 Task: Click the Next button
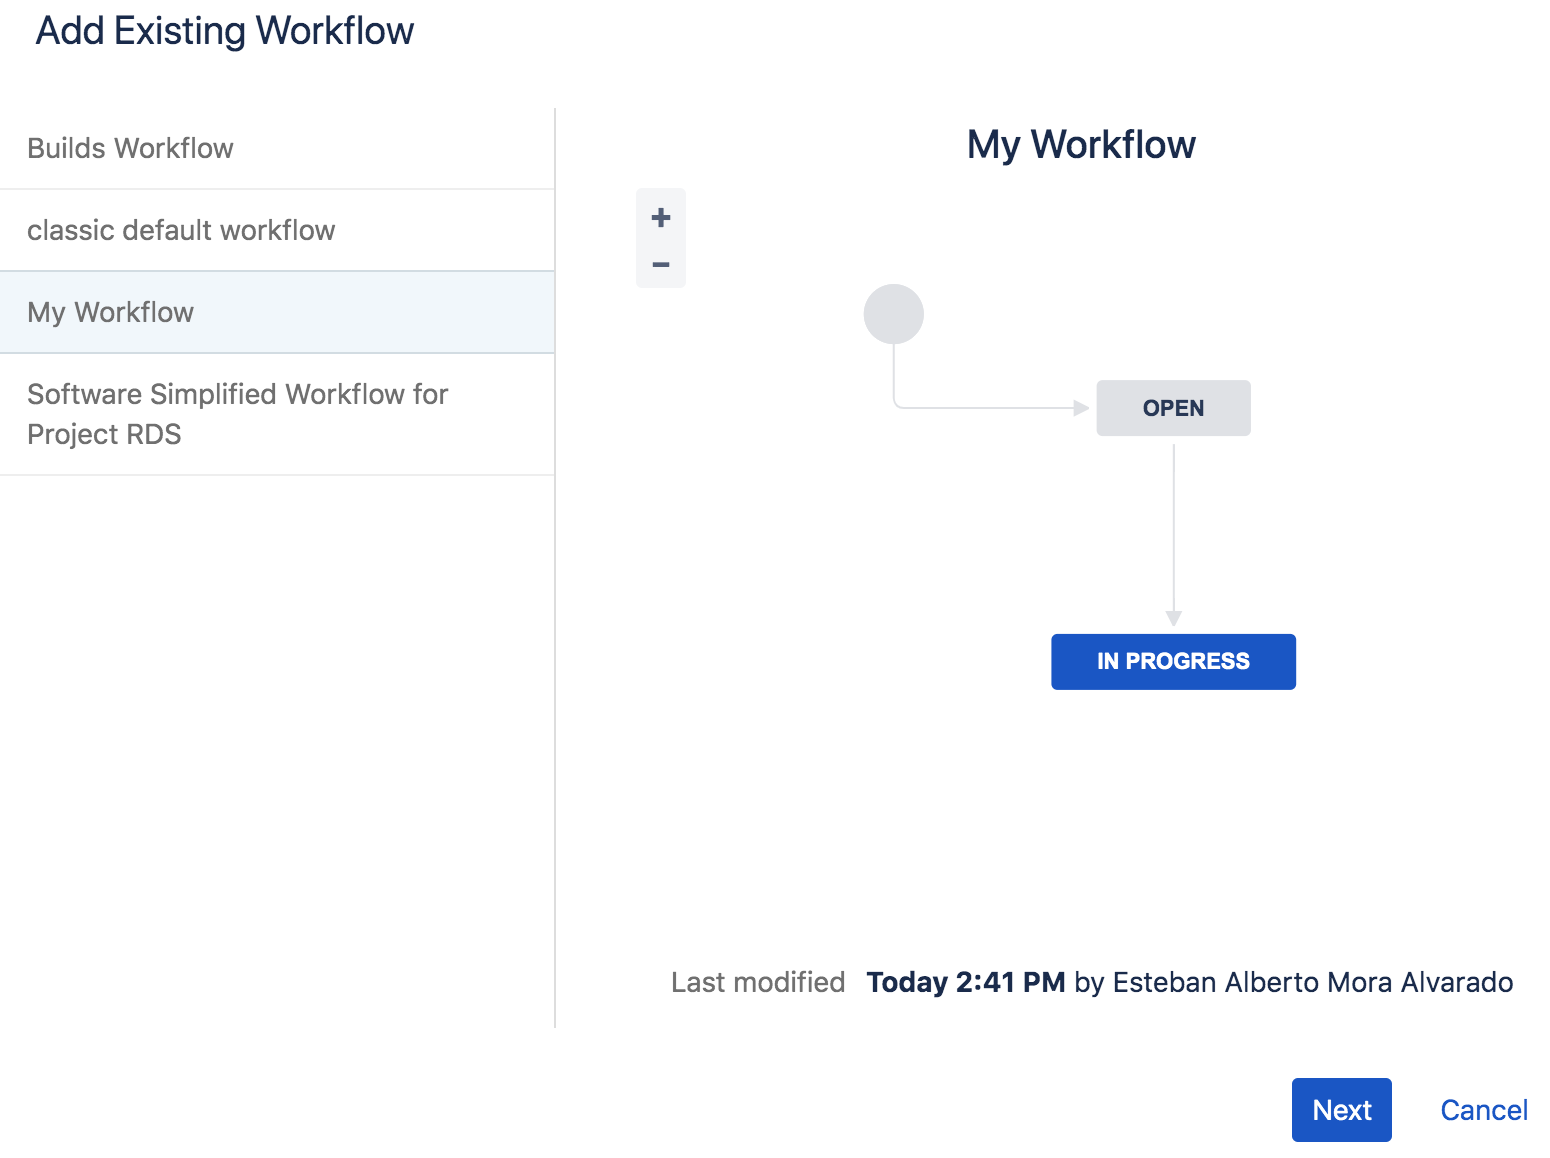point(1341,1109)
